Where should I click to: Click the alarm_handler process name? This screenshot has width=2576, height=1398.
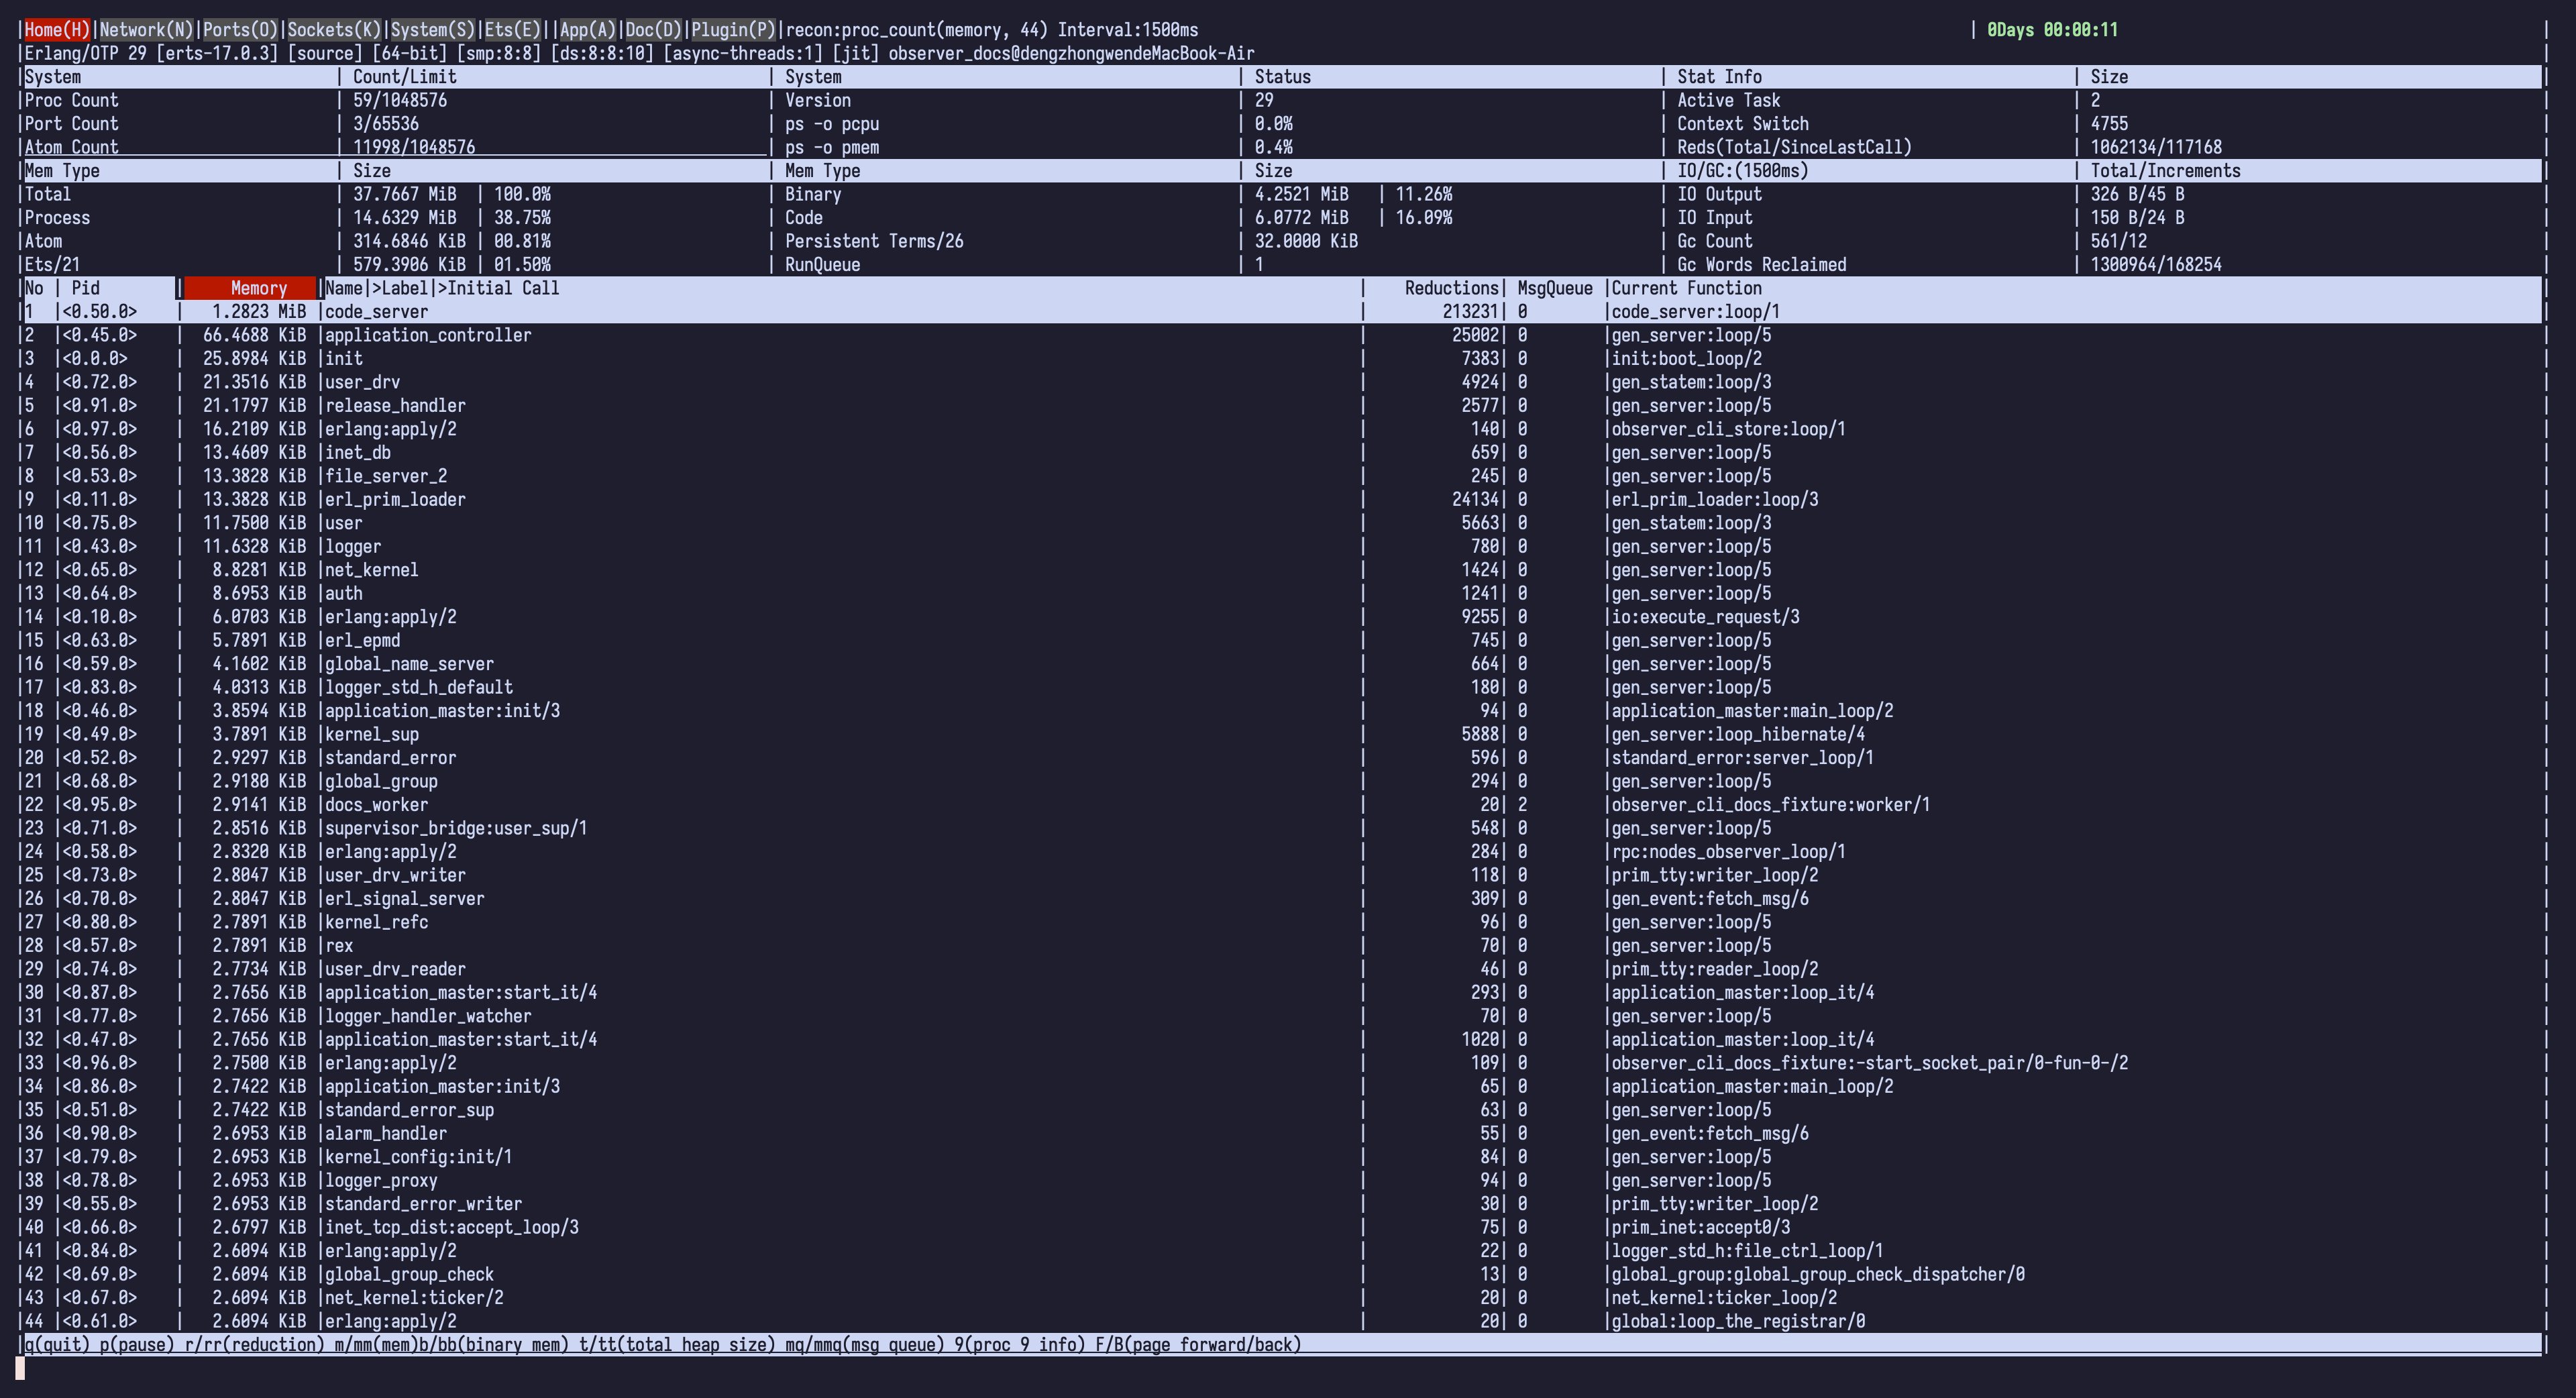coord(386,1134)
